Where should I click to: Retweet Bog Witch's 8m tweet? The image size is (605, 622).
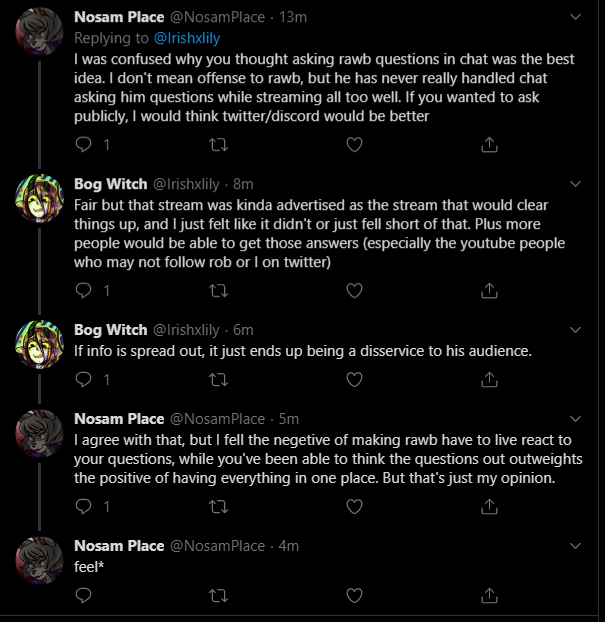click(219, 291)
